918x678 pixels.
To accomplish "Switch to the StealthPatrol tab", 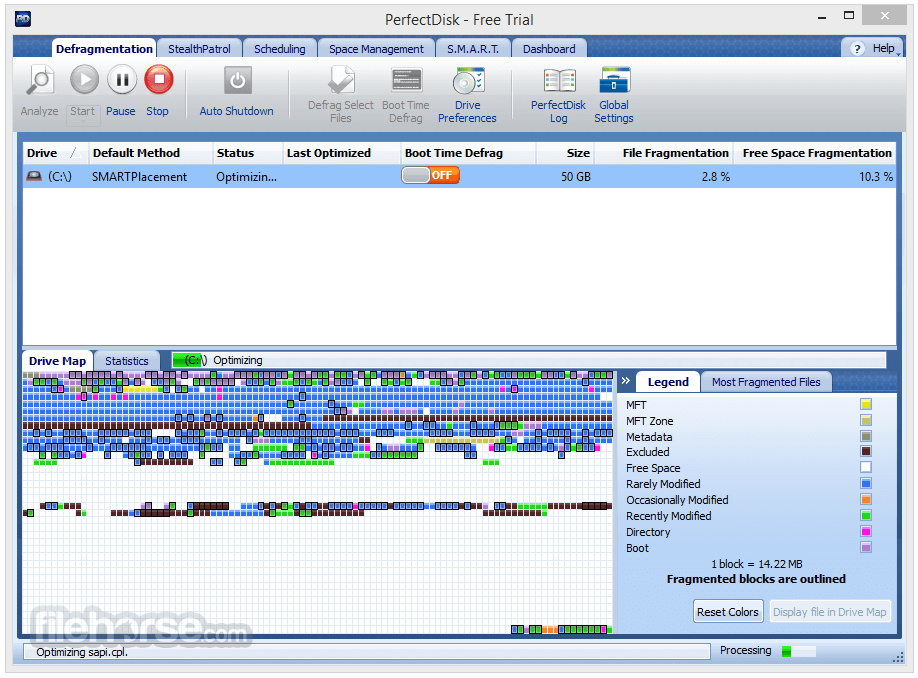I will (199, 49).
